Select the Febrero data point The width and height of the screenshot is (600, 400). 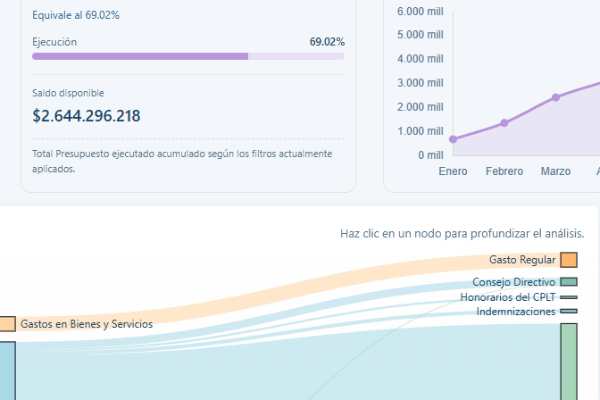(504, 123)
